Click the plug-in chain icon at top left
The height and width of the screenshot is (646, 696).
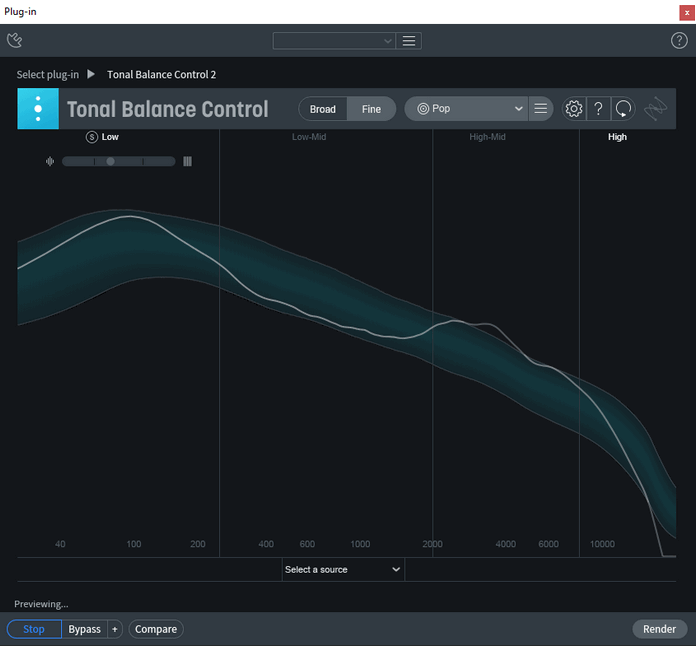click(x=15, y=40)
